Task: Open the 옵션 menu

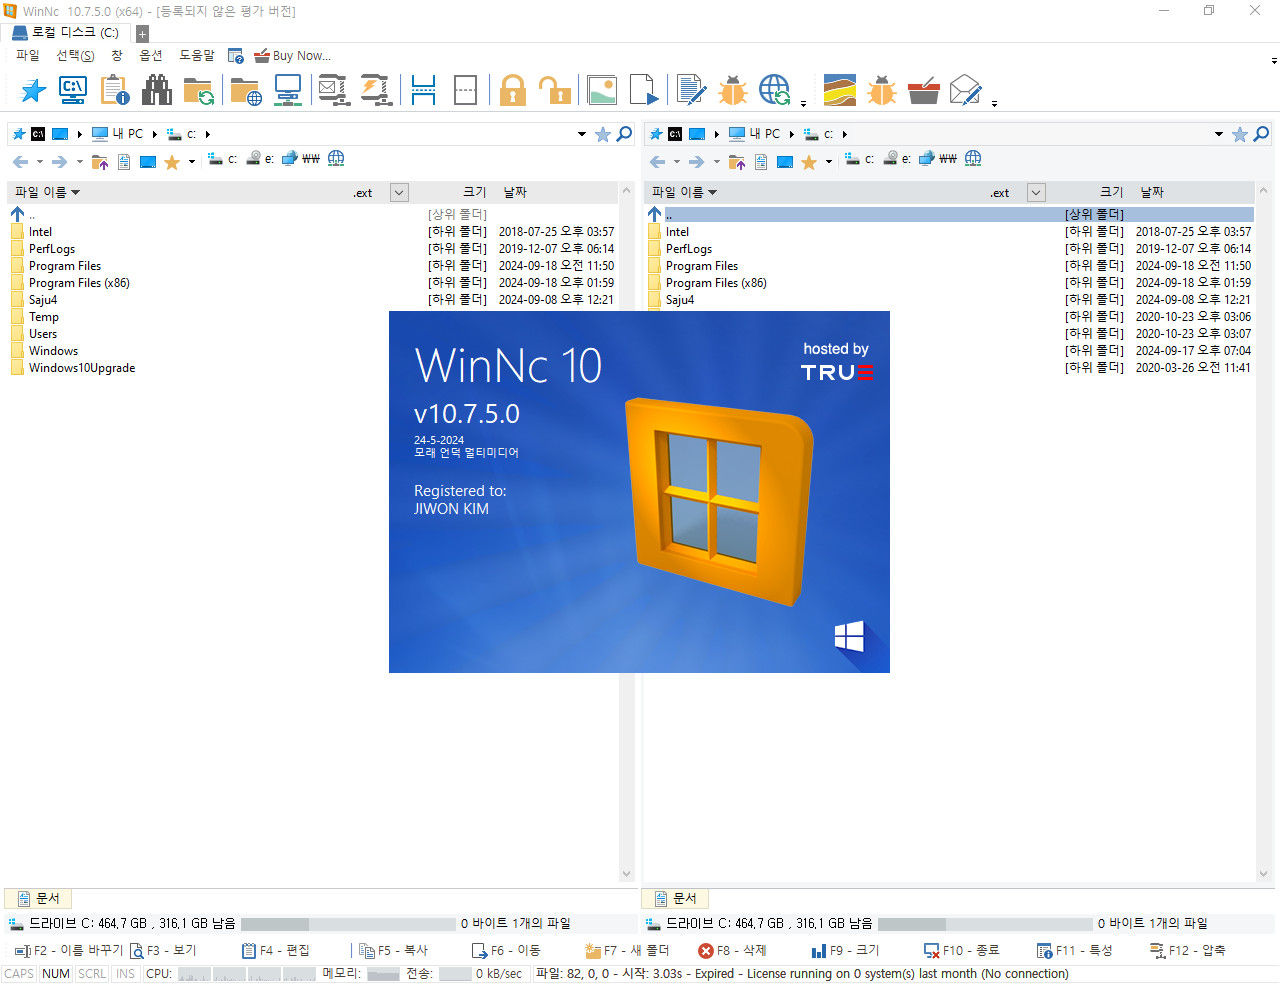Action: (151, 56)
